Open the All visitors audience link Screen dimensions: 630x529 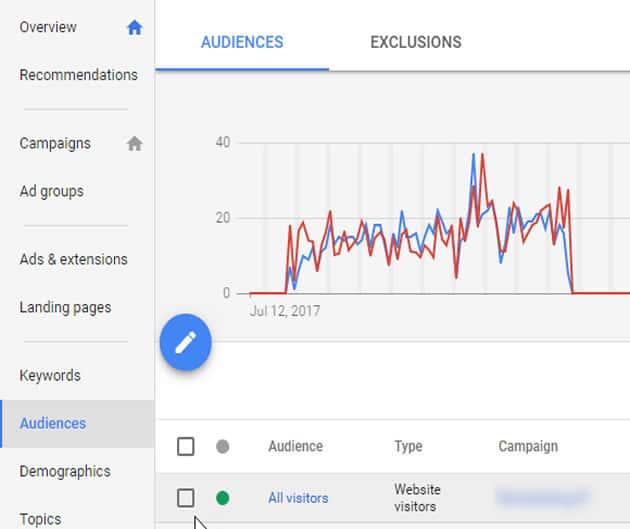click(298, 497)
